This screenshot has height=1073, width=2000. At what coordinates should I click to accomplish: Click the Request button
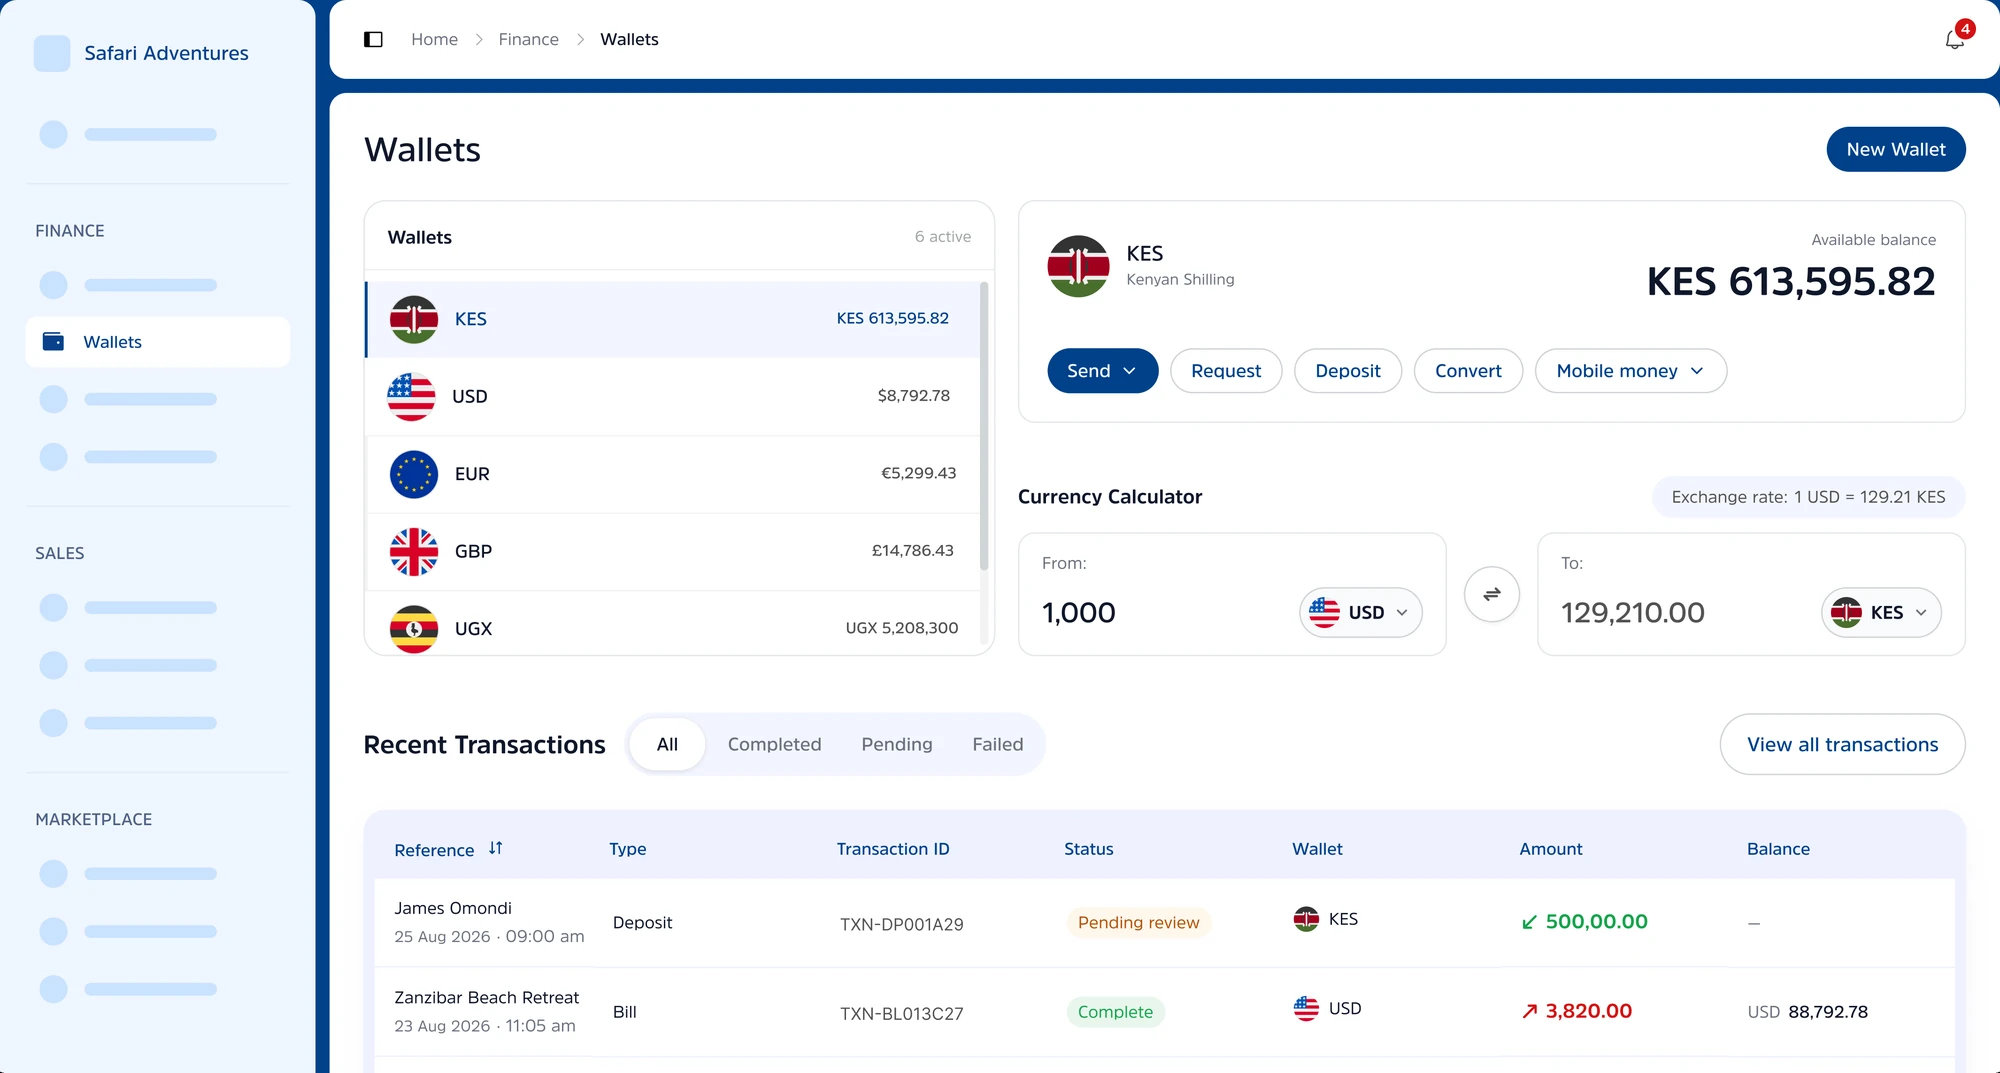point(1226,371)
